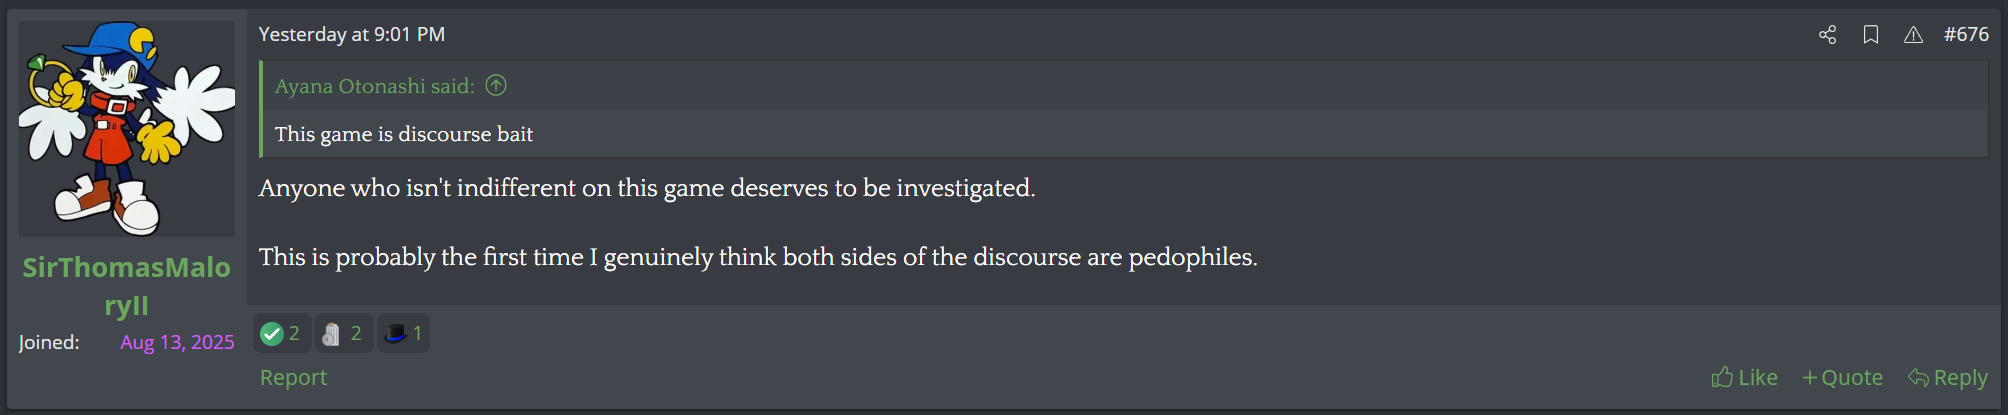The height and width of the screenshot is (415, 2008).
Task: Click the sentence about deserving investigation
Action: pyautogui.click(x=646, y=188)
